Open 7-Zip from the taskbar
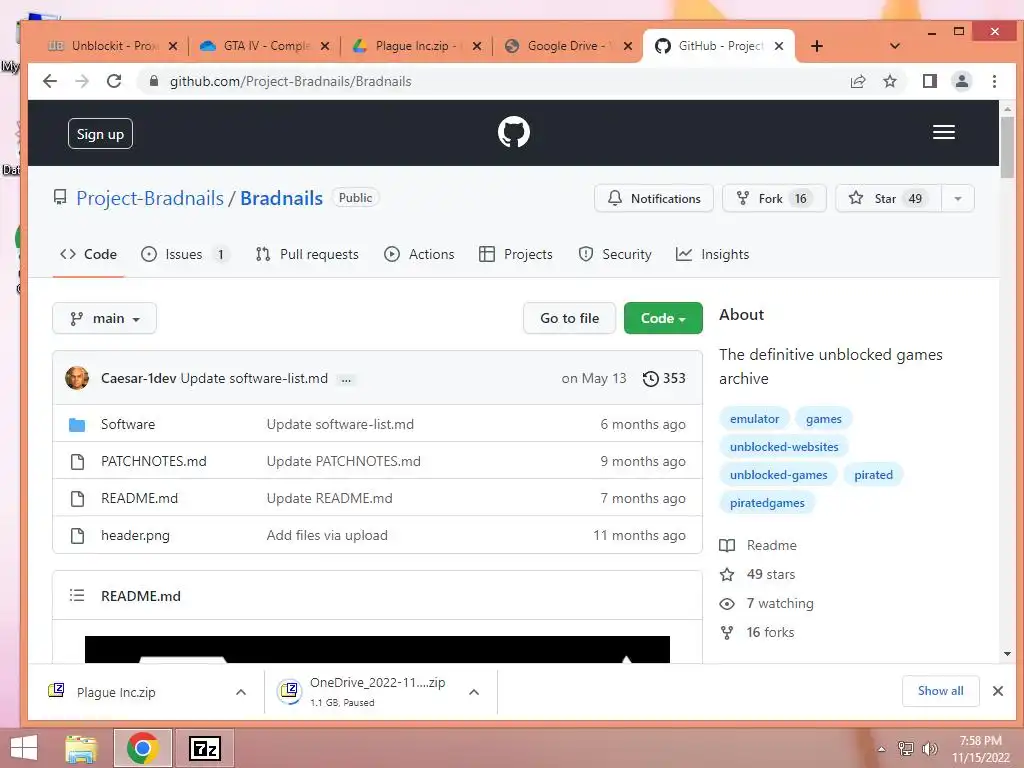The width and height of the screenshot is (1024, 768). tap(204, 748)
